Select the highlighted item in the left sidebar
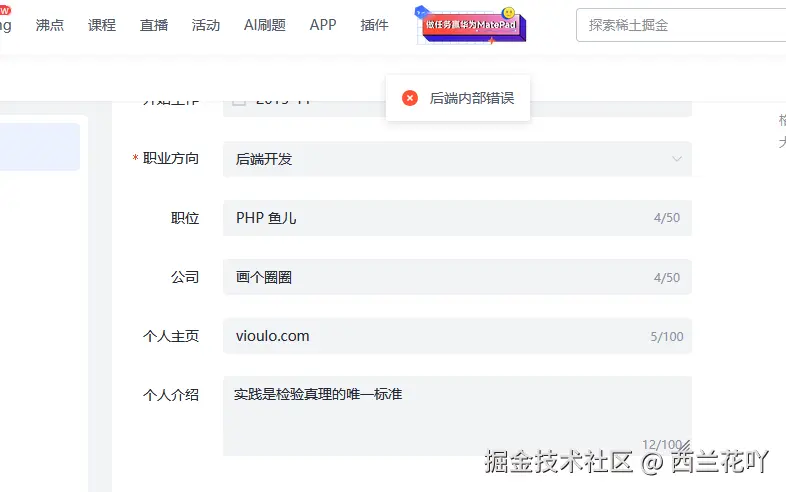Screen dimensions: 786x492 tap(40, 147)
